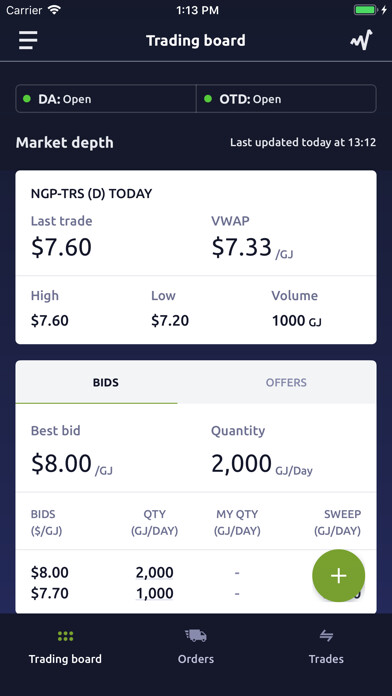Select the DA: Open market status

coord(106,99)
